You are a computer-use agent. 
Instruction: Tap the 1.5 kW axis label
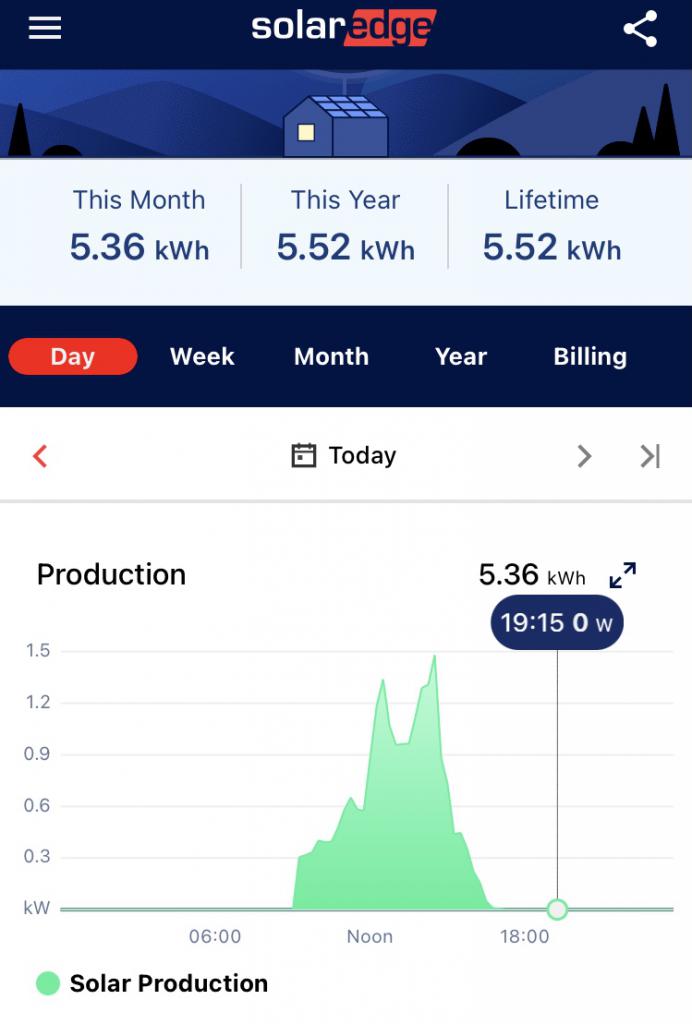(38, 650)
